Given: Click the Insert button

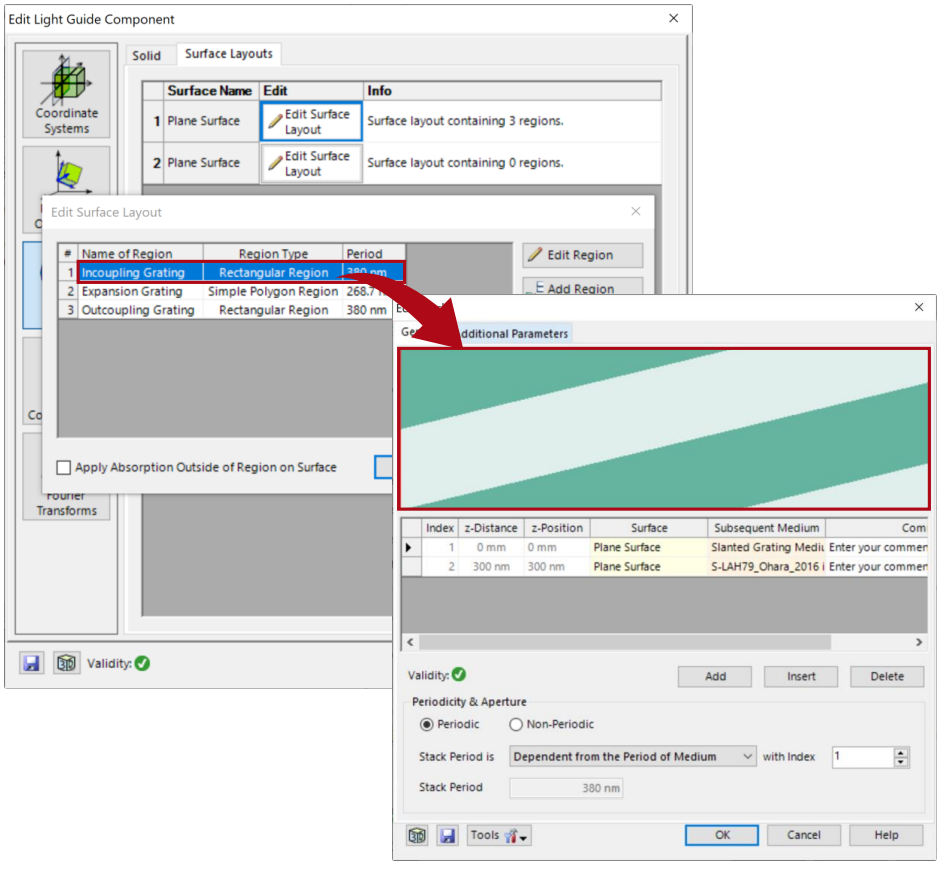Looking at the screenshot, I should tap(801, 677).
